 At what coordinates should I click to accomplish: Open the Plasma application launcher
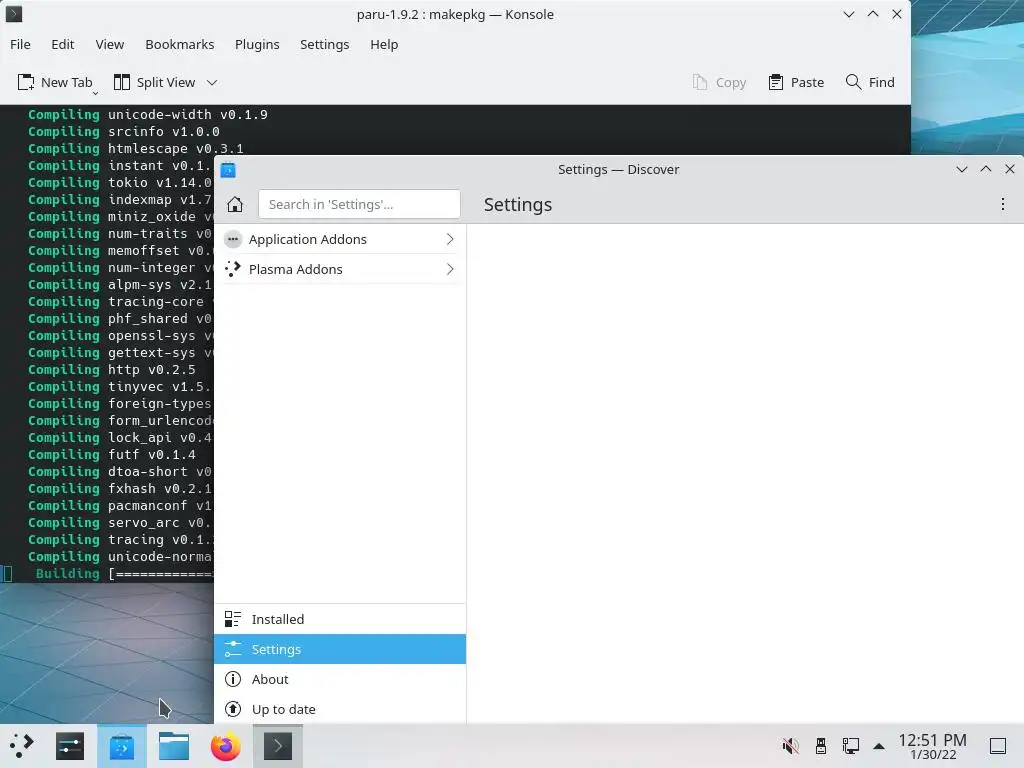22,746
